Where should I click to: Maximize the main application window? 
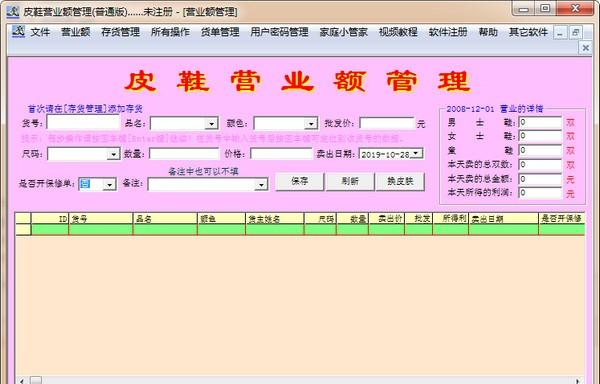546,8
